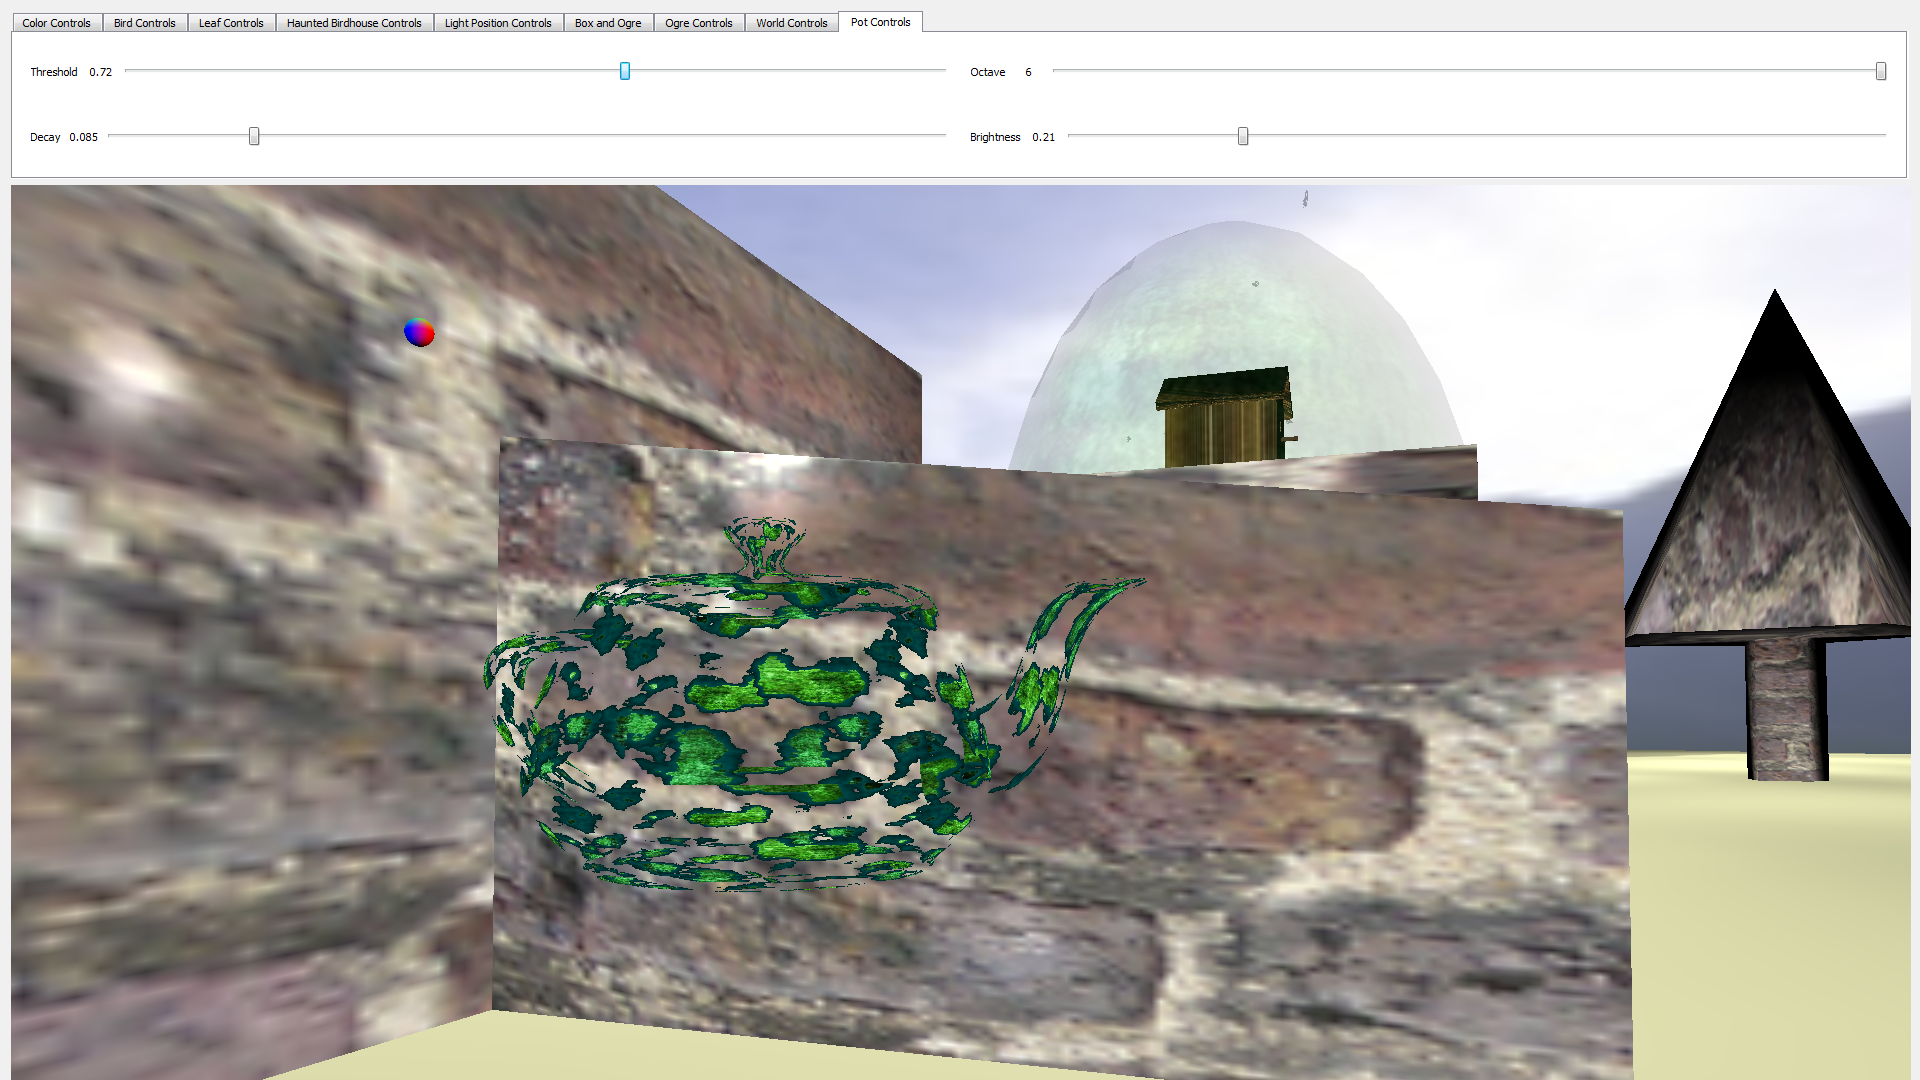Click the Octave slider handle

click(1880, 71)
